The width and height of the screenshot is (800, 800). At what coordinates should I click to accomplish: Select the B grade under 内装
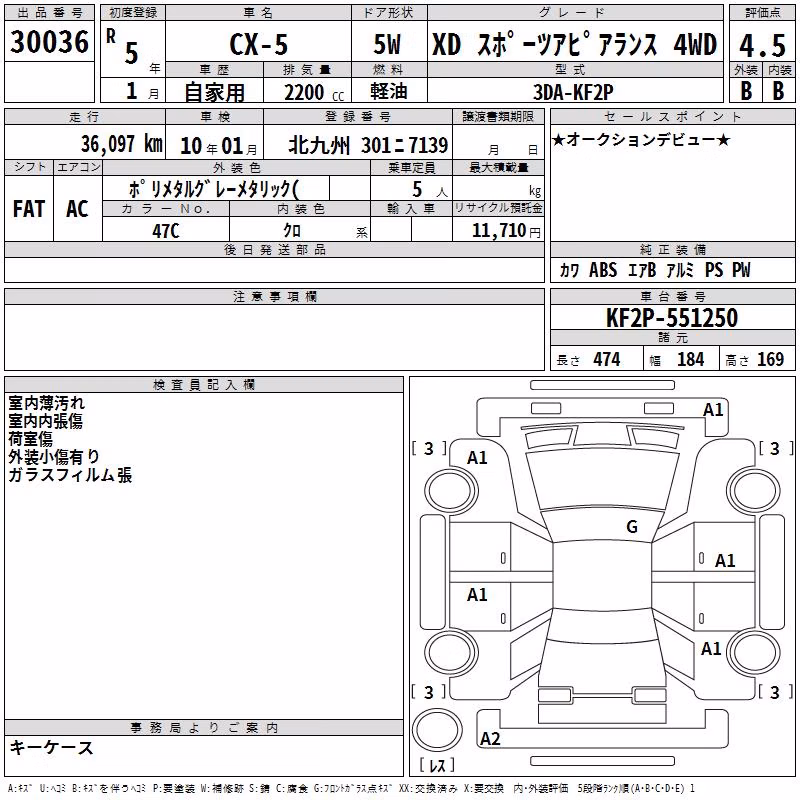pos(778,91)
